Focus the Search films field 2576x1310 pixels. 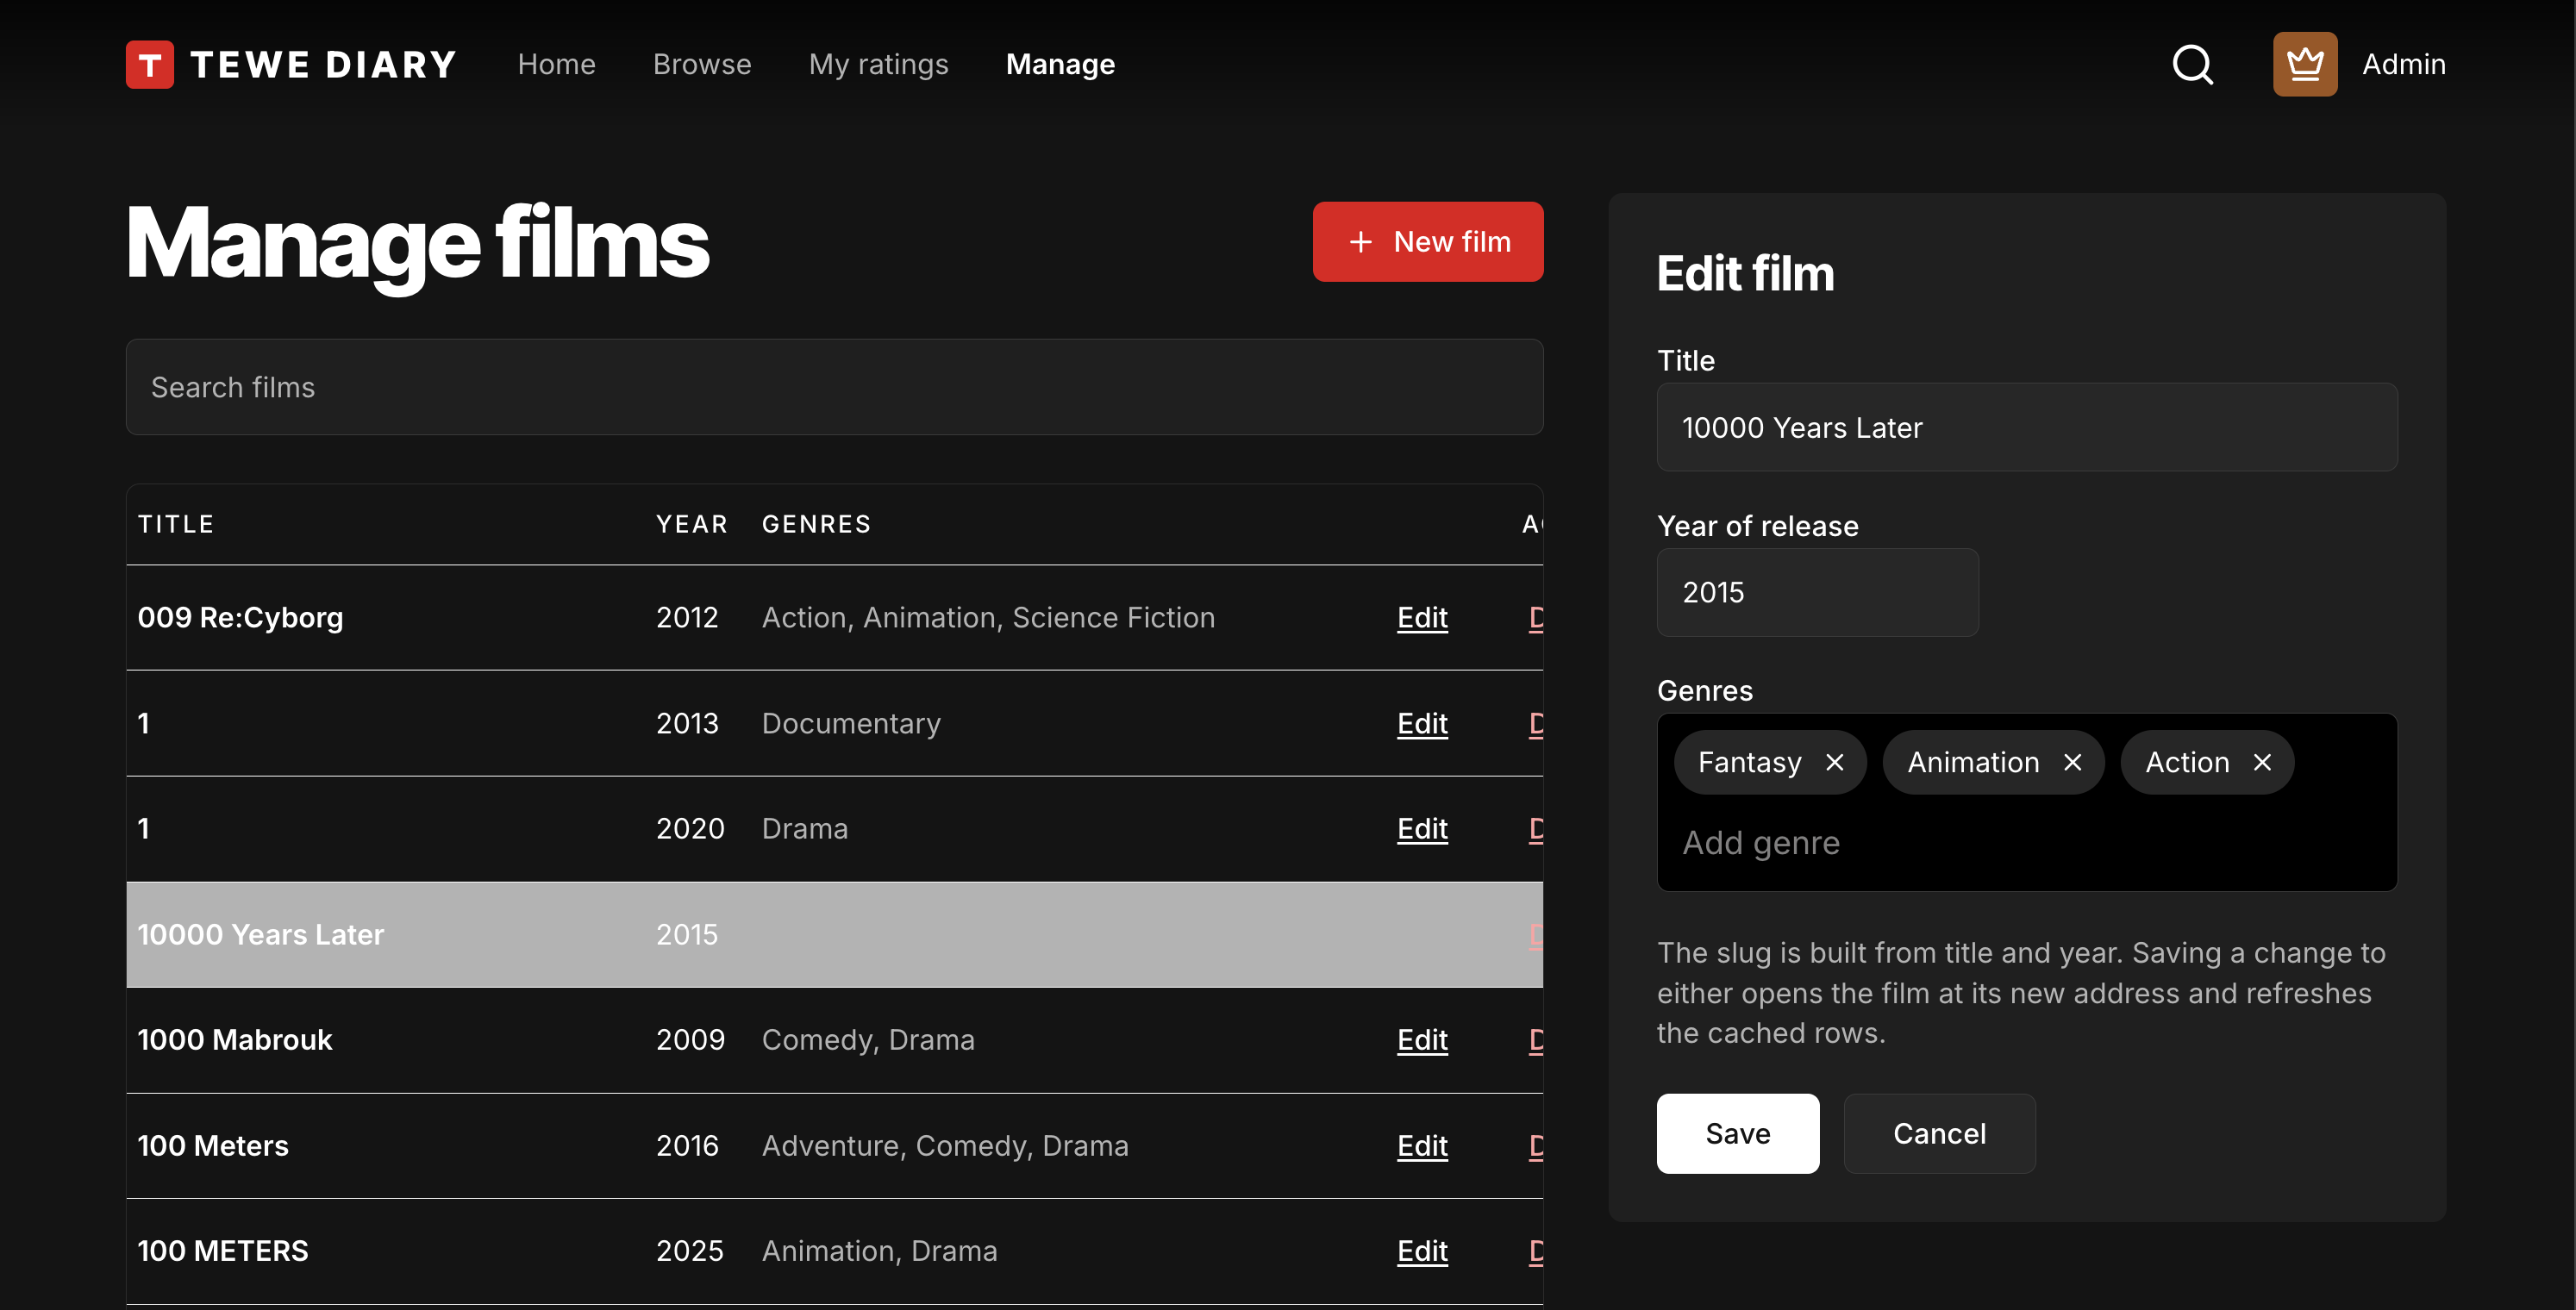pos(834,387)
